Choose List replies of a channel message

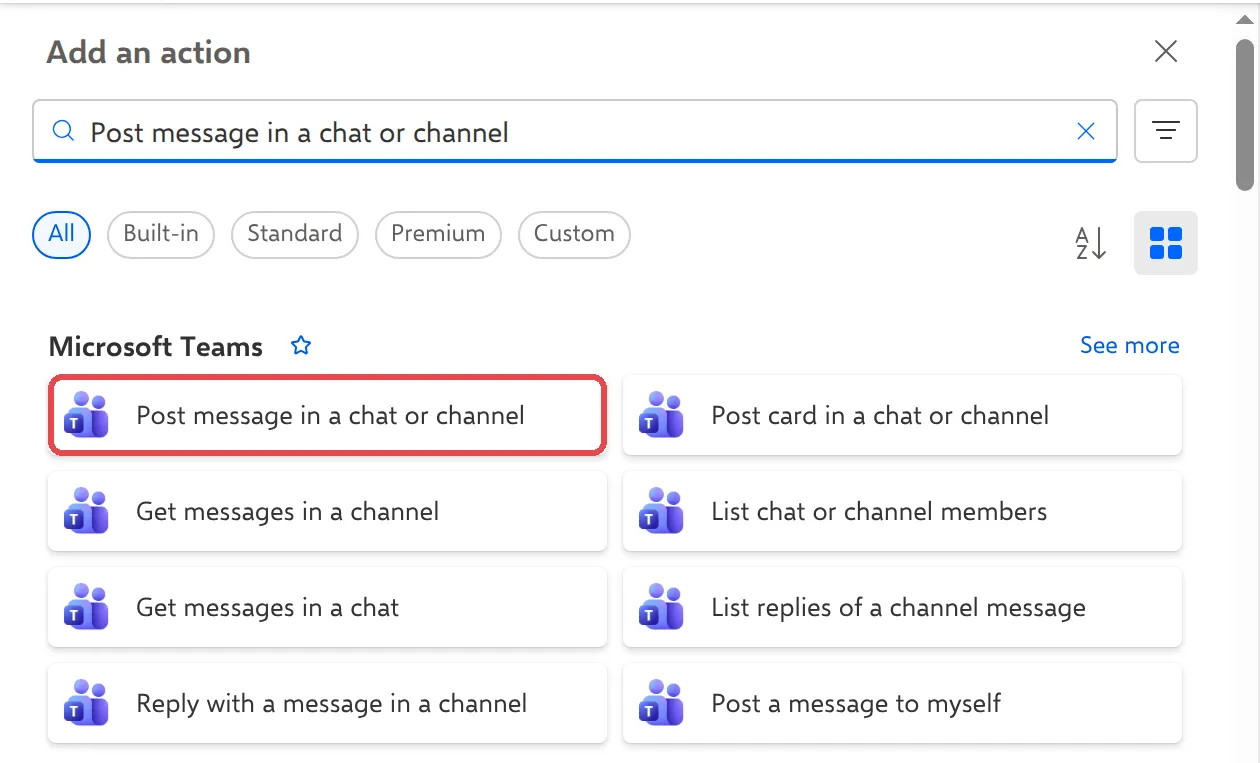click(902, 607)
